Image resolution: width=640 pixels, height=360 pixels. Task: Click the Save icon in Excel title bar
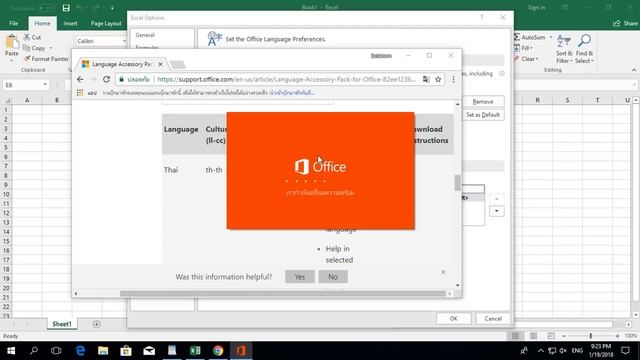66,8
